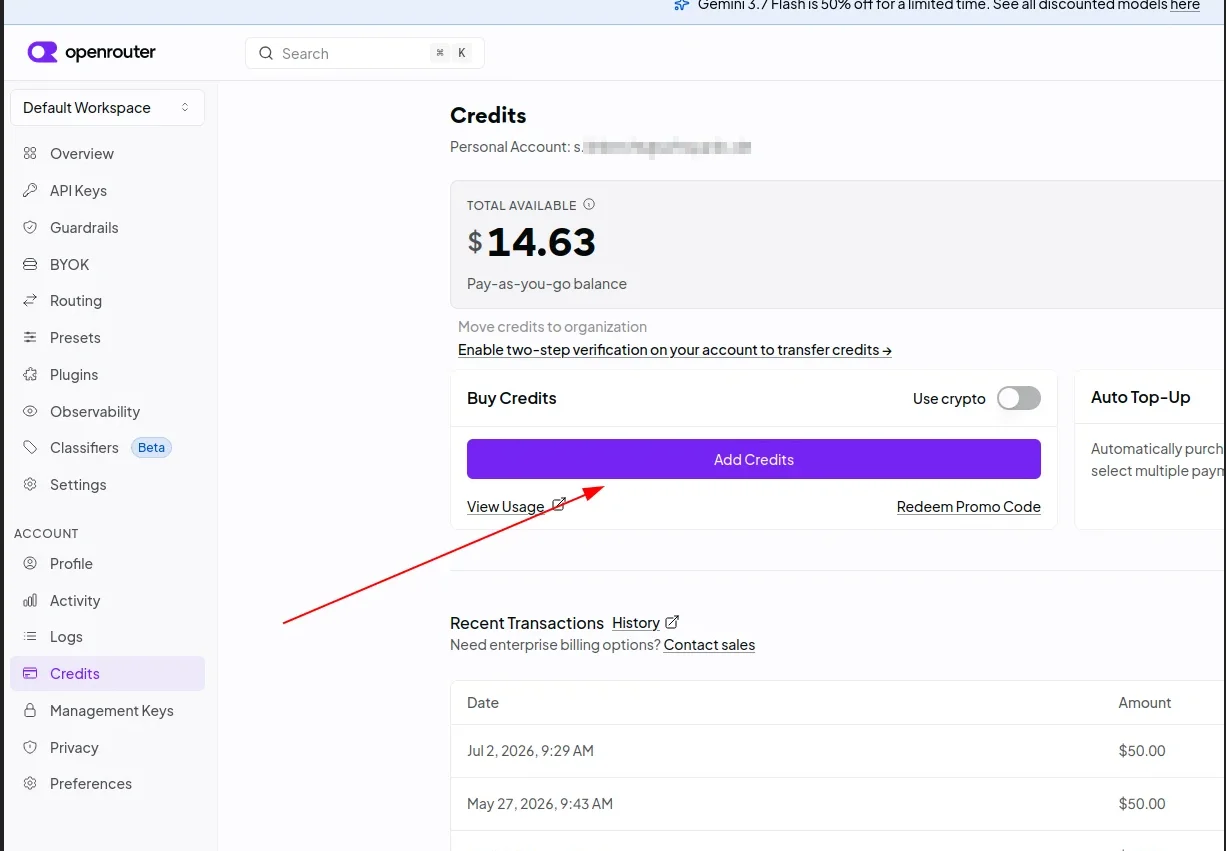Follow the Contact sales link
The height and width of the screenshot is (851, 1226).
(x=709, y=645)
